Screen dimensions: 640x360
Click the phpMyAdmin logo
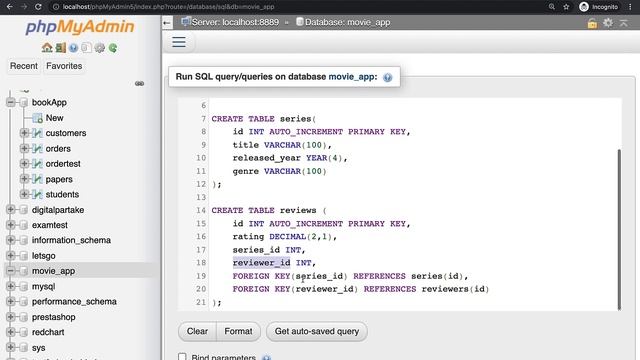click(x=80, y=27)
